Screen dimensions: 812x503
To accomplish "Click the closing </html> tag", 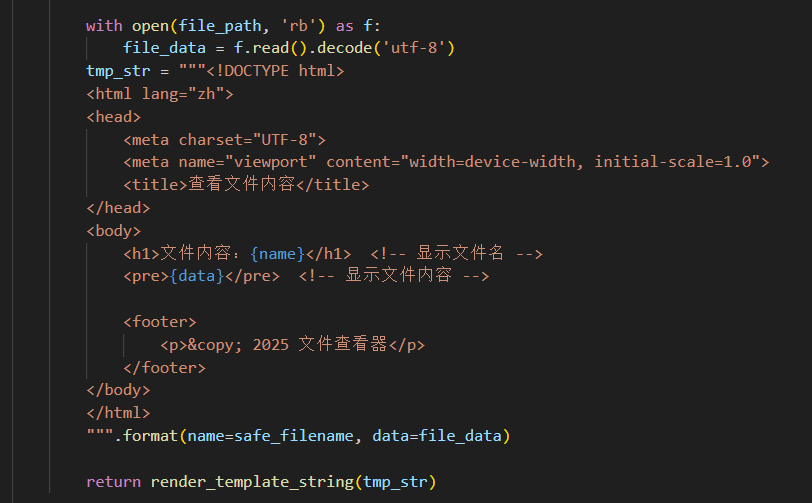I will (x=118, y=413).
